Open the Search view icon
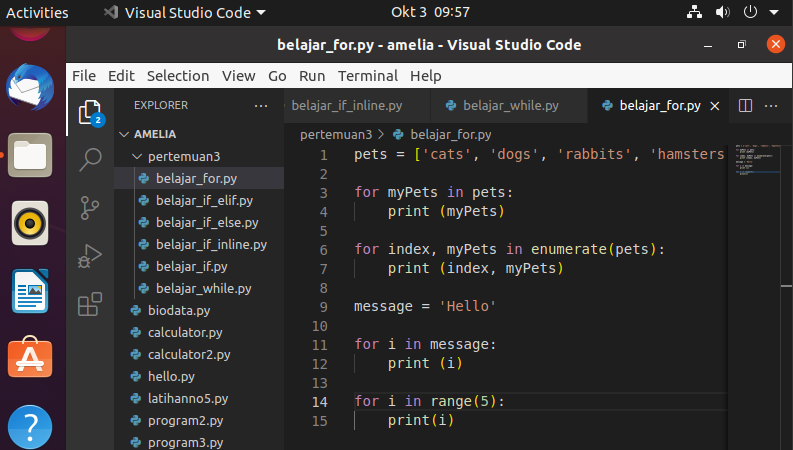The width and height of the screenshot is (793, 450). coord(91,158)
